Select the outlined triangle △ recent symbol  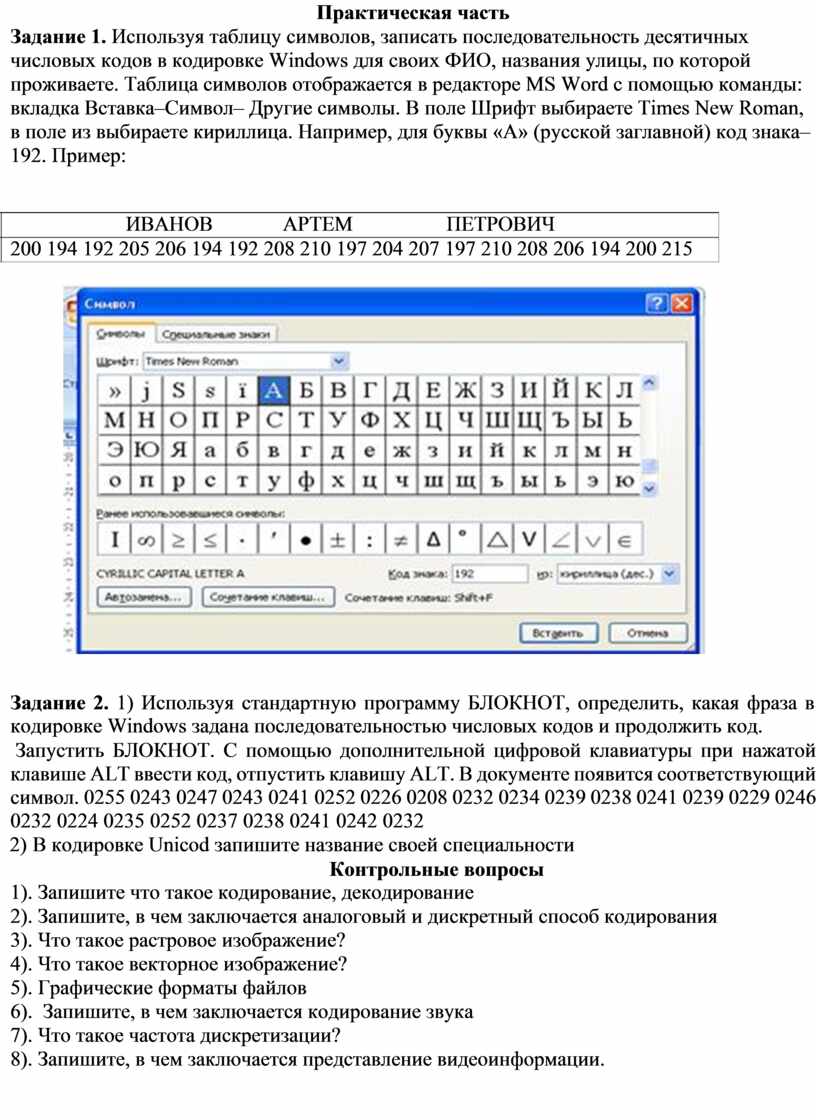coord(497,539)
